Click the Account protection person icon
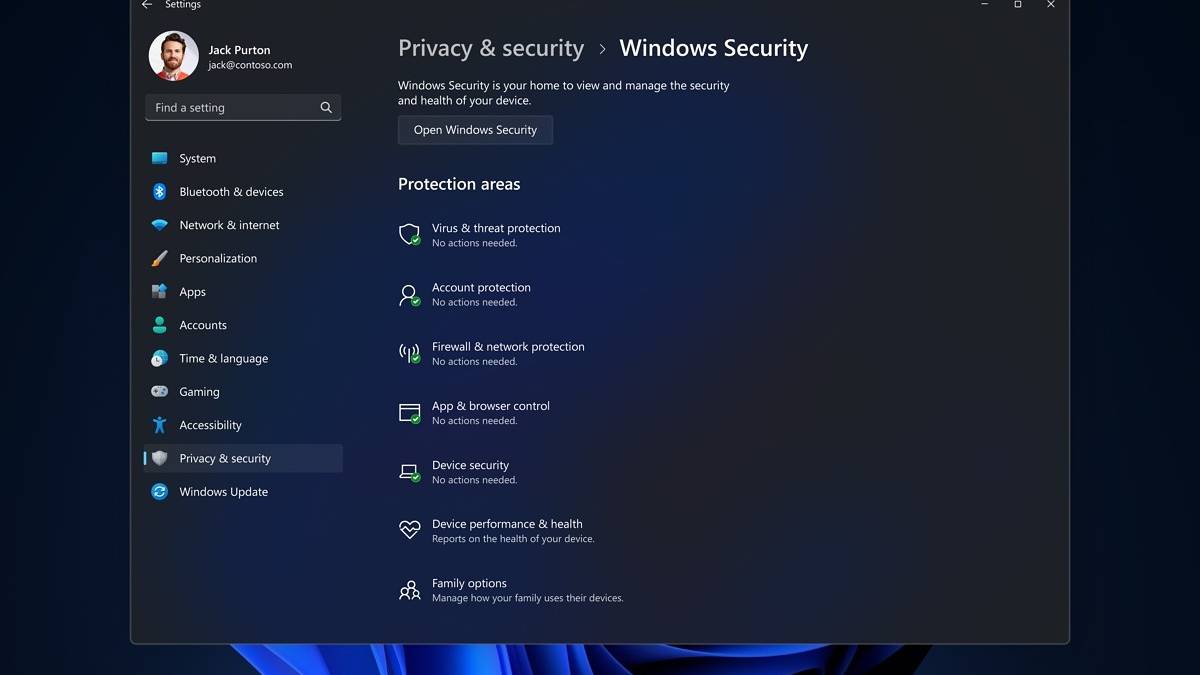Screen dimensions: 1200x675 [409, 294]
